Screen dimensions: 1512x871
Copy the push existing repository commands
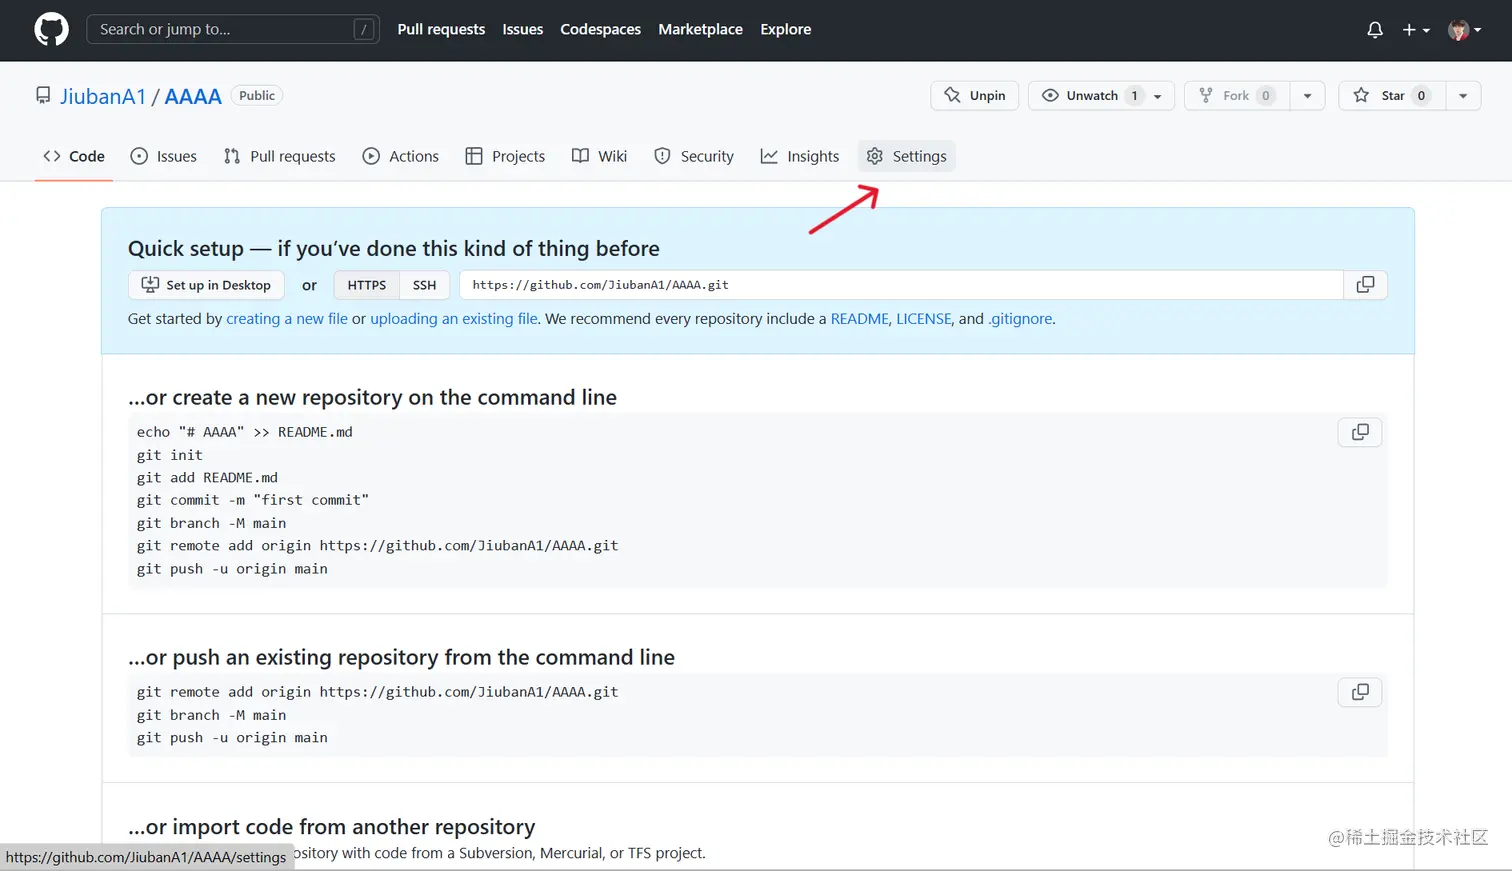tap(1360, 692)
